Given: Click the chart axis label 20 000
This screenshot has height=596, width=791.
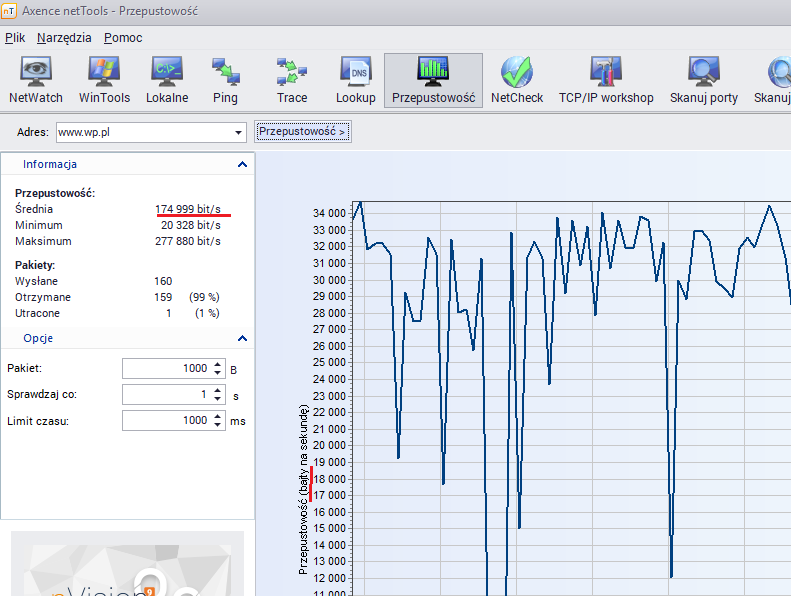Looking at the screenshot, I should (x=329, y=445).
